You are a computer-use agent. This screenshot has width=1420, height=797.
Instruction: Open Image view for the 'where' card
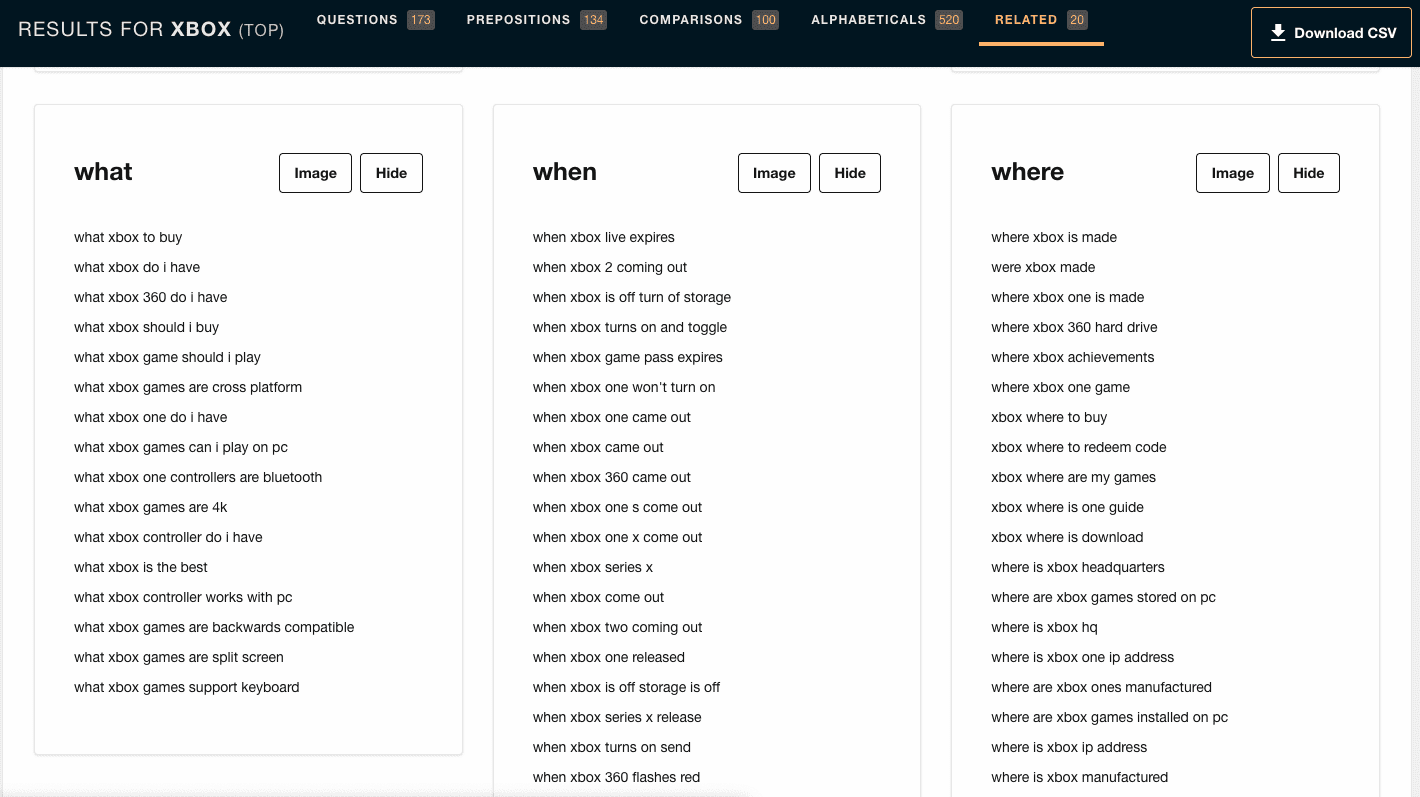tap(1232, 173)
